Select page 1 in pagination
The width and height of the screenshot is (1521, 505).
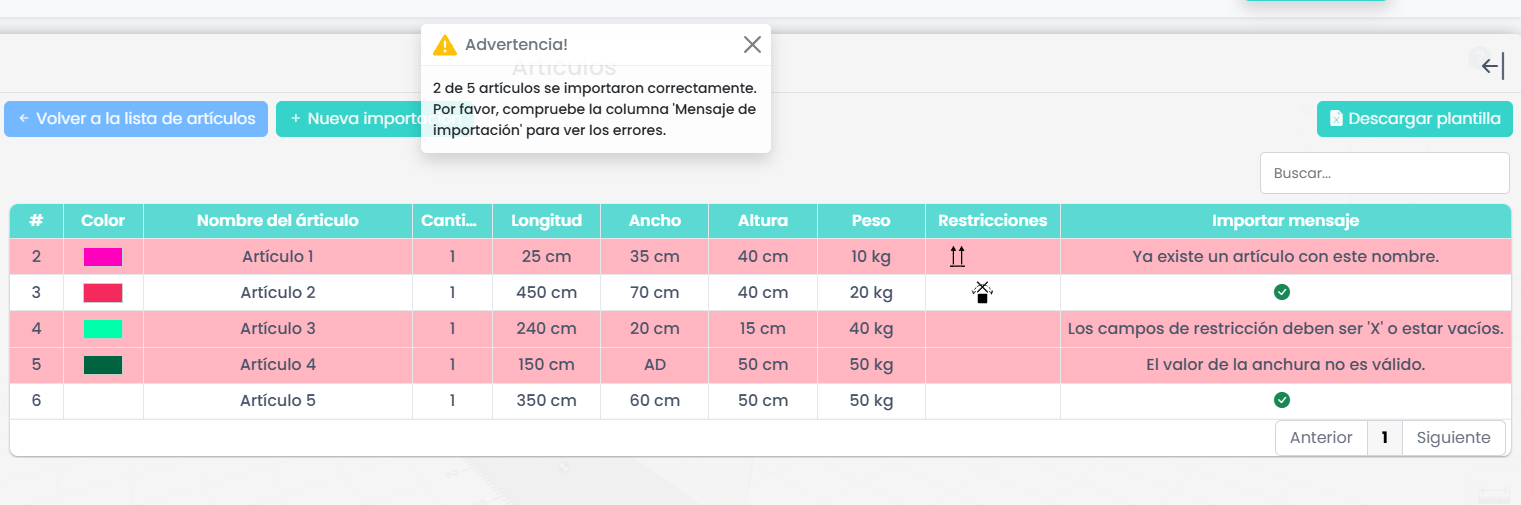[x=1385, y=438]
